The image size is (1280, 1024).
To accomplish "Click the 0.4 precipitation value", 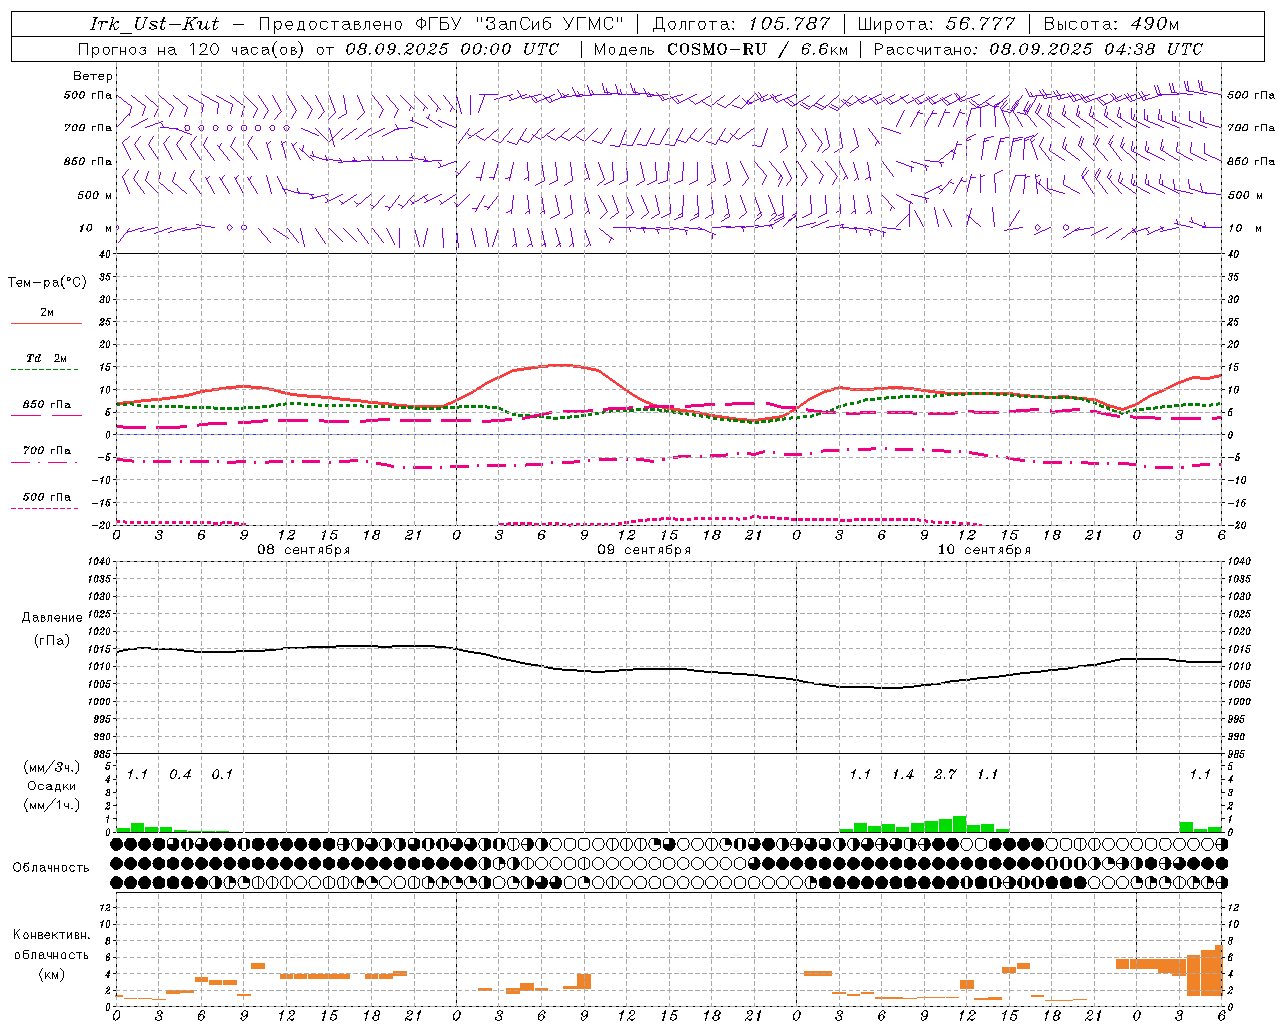I will pyautogui.click(x=180, y=774).
